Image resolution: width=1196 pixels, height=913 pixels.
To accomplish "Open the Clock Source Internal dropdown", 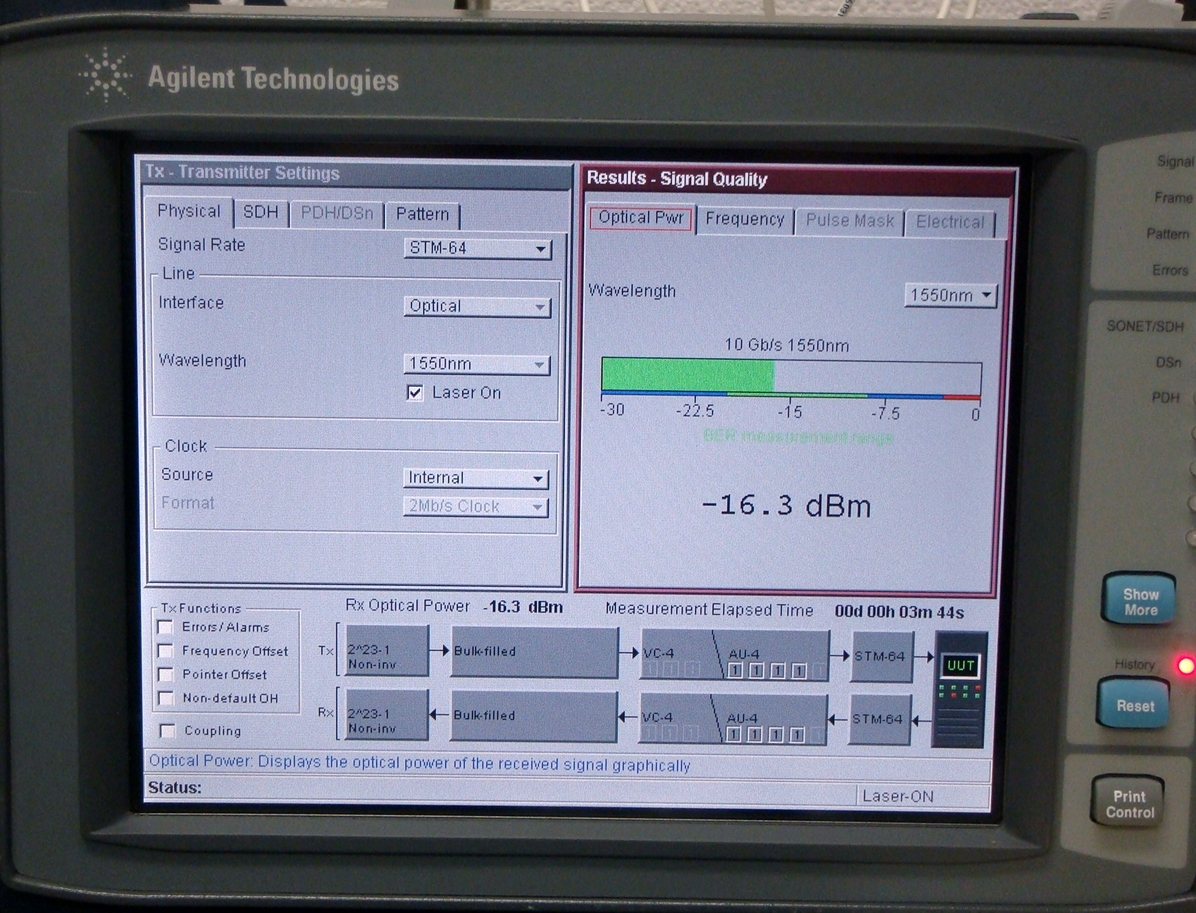I will (x=475, y=478).
